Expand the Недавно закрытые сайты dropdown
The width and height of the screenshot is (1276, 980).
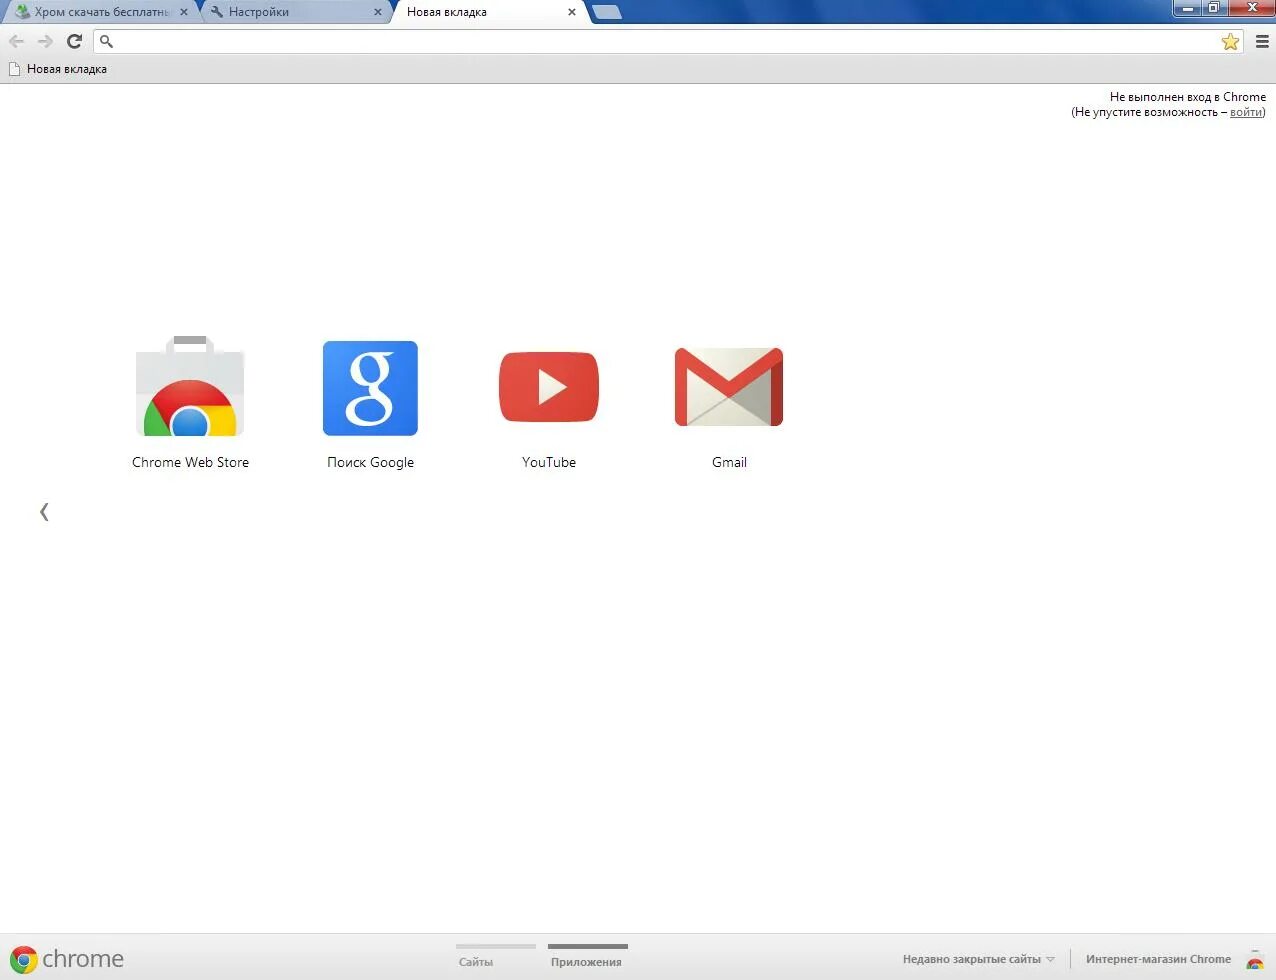point(975,958)
